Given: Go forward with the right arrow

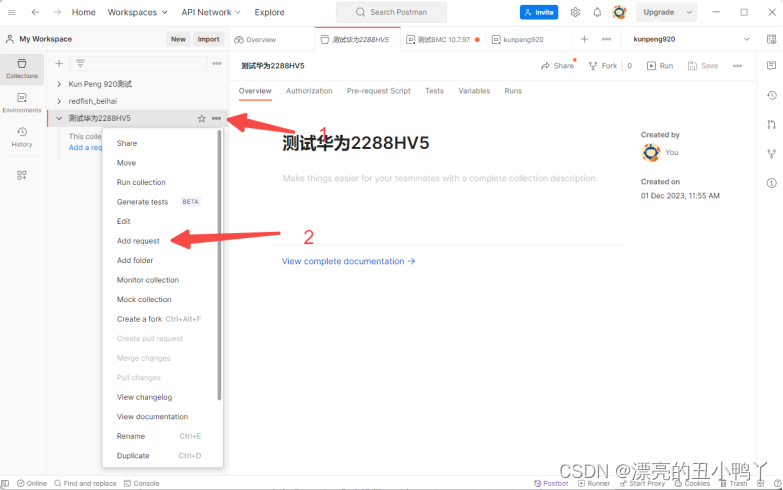Looking at the screenshot, I should 57,12.
